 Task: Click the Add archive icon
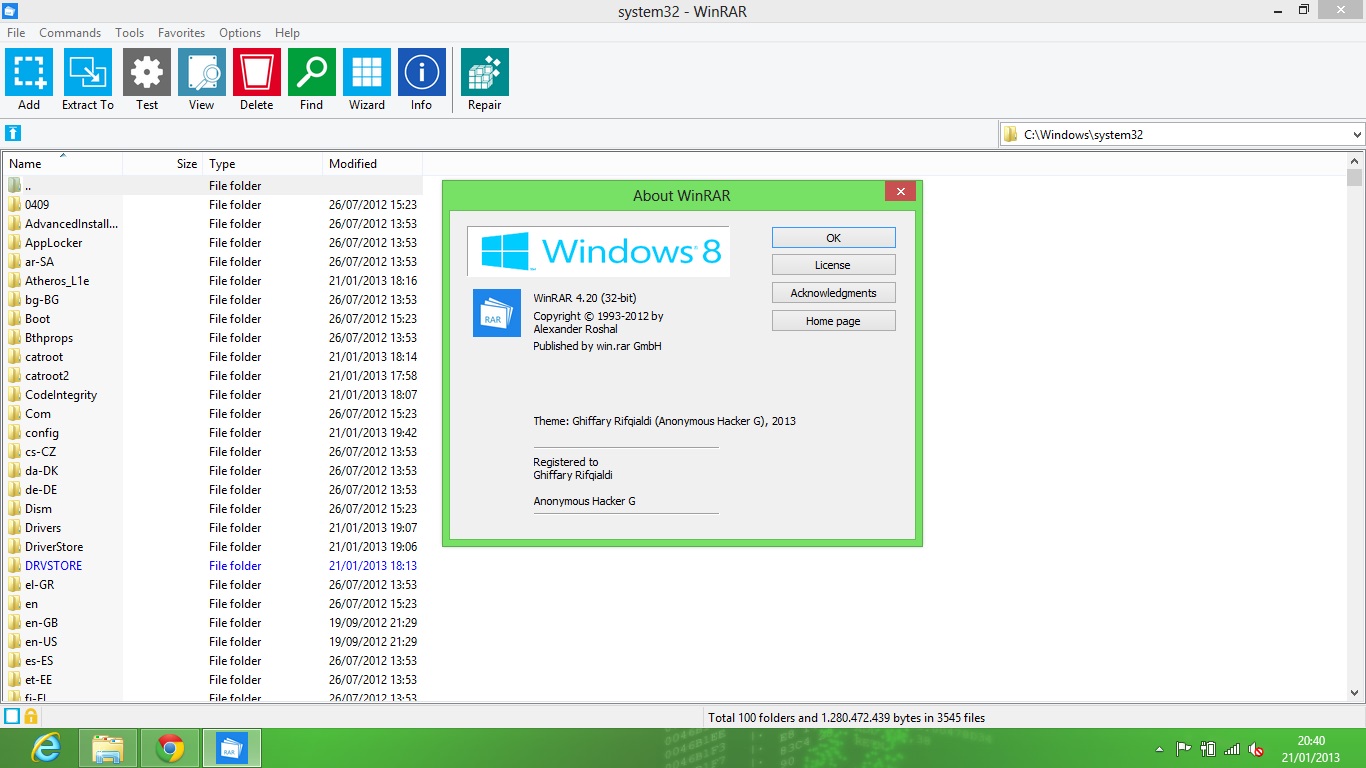[x=28, y=70]
